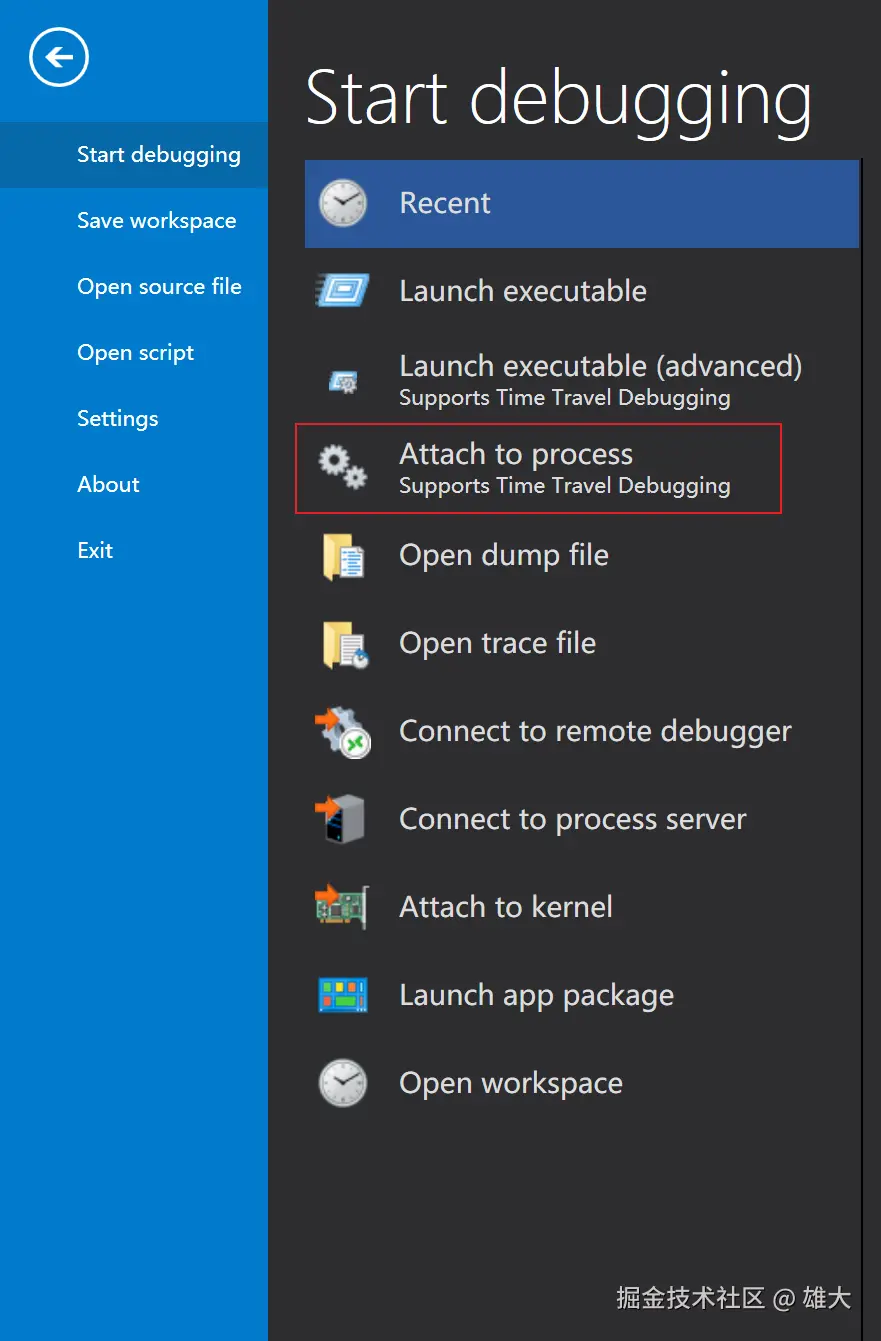Click the Open dump file folder icon

point(343,556)
